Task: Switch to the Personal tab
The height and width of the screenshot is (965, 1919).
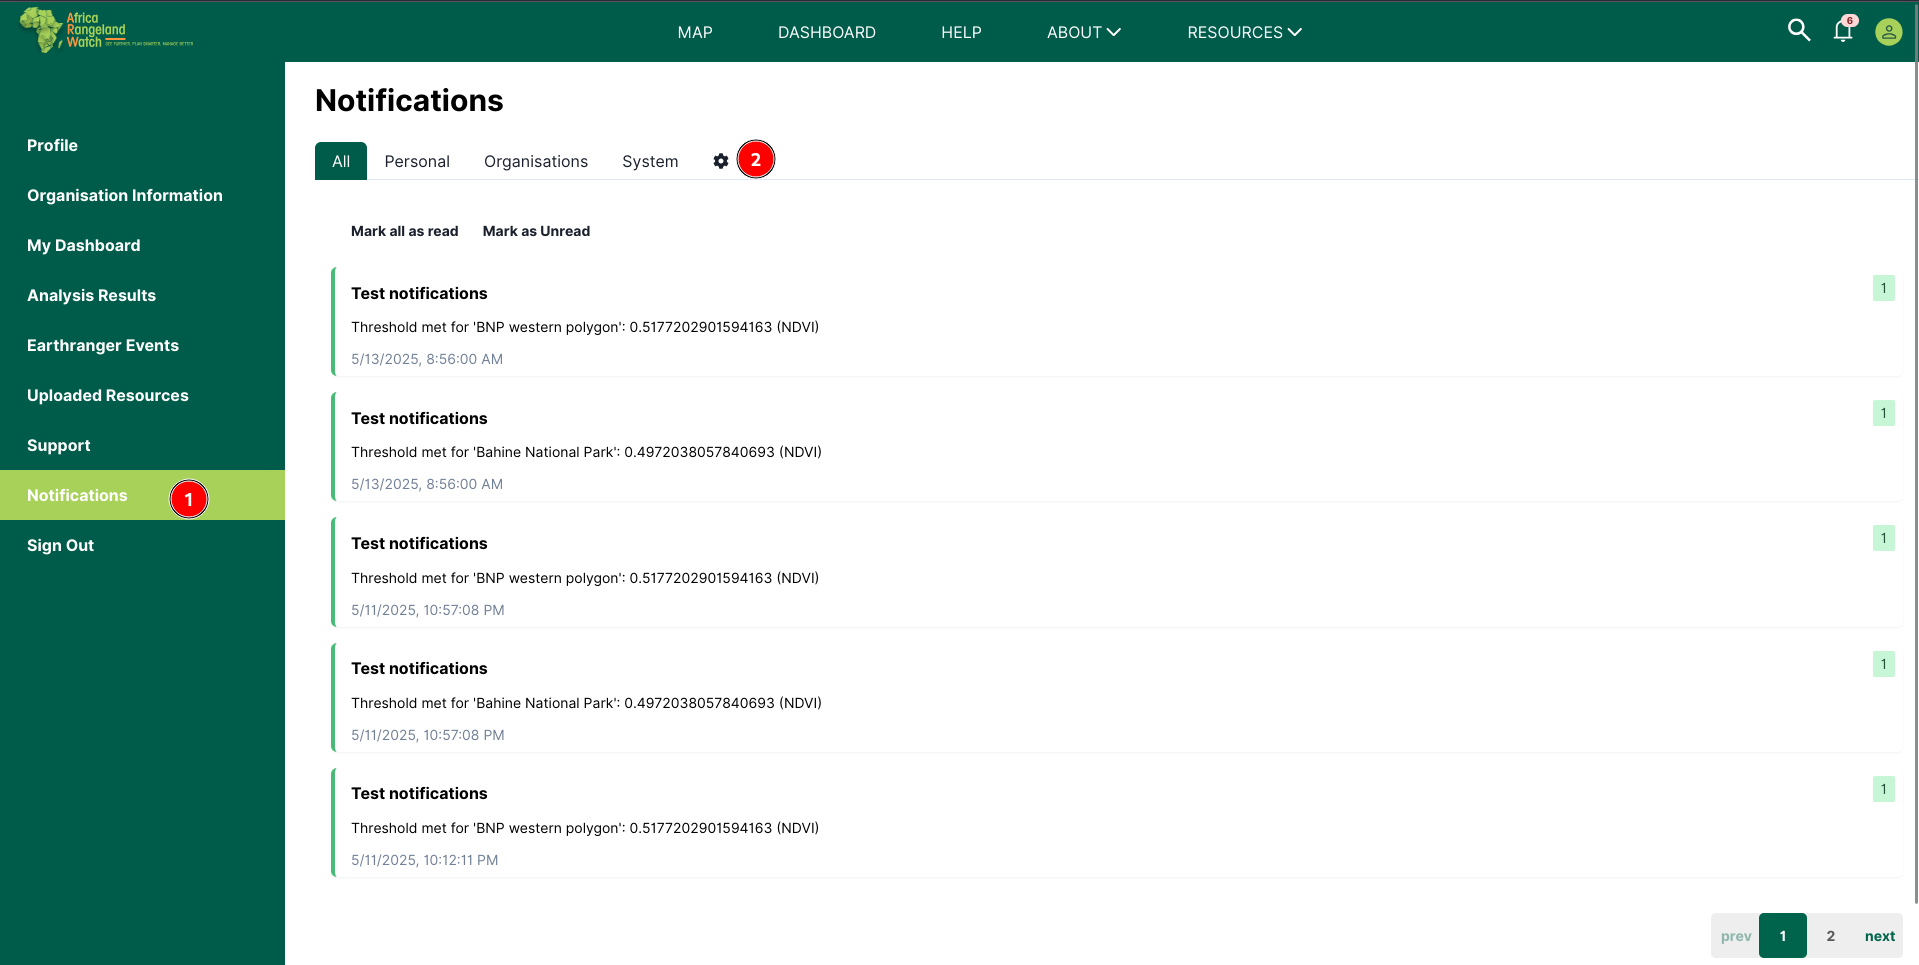Action: pyautogui.click(x=417, y=161)
